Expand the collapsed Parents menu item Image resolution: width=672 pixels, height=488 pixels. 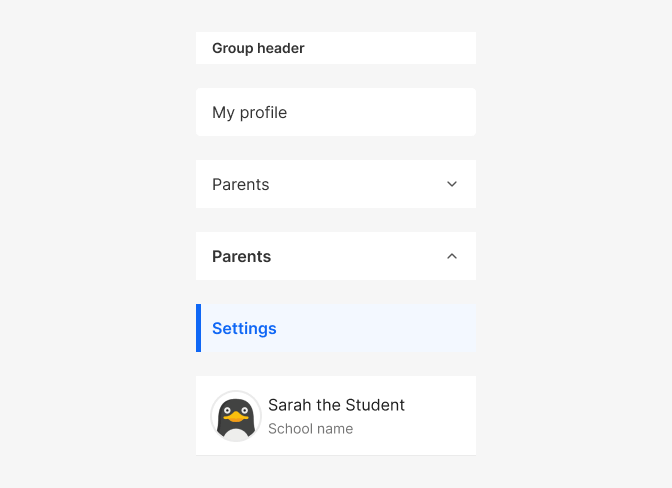click(x=336, y=184)
